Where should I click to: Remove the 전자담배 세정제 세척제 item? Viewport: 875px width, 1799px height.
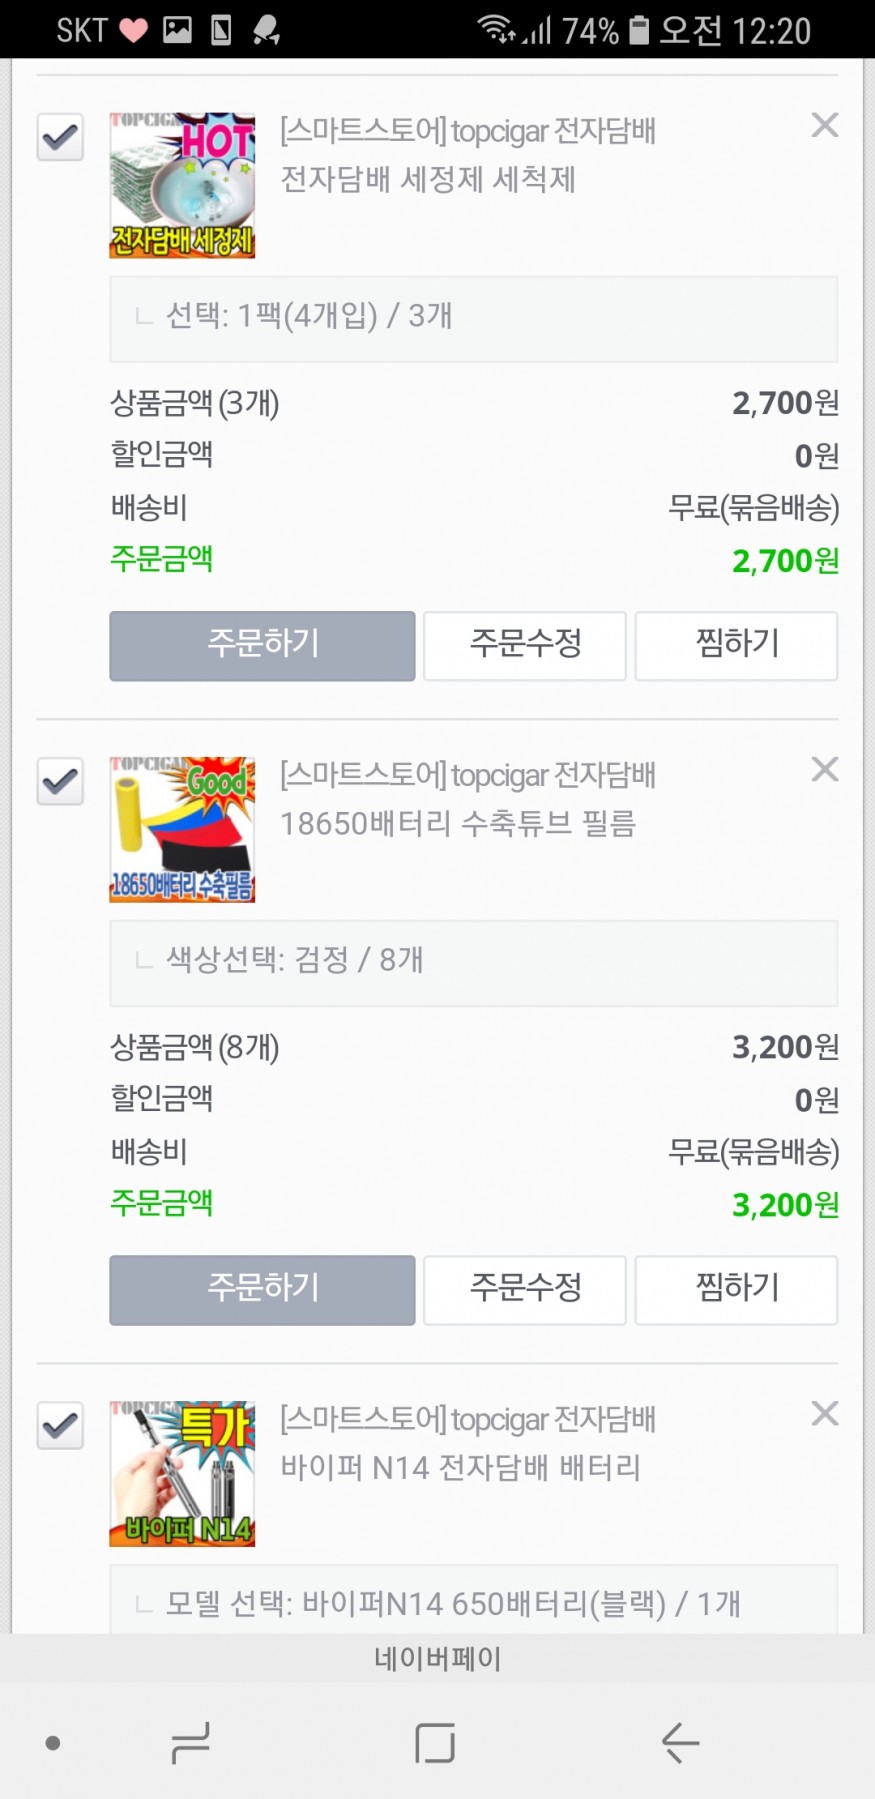tap(825, 125)
